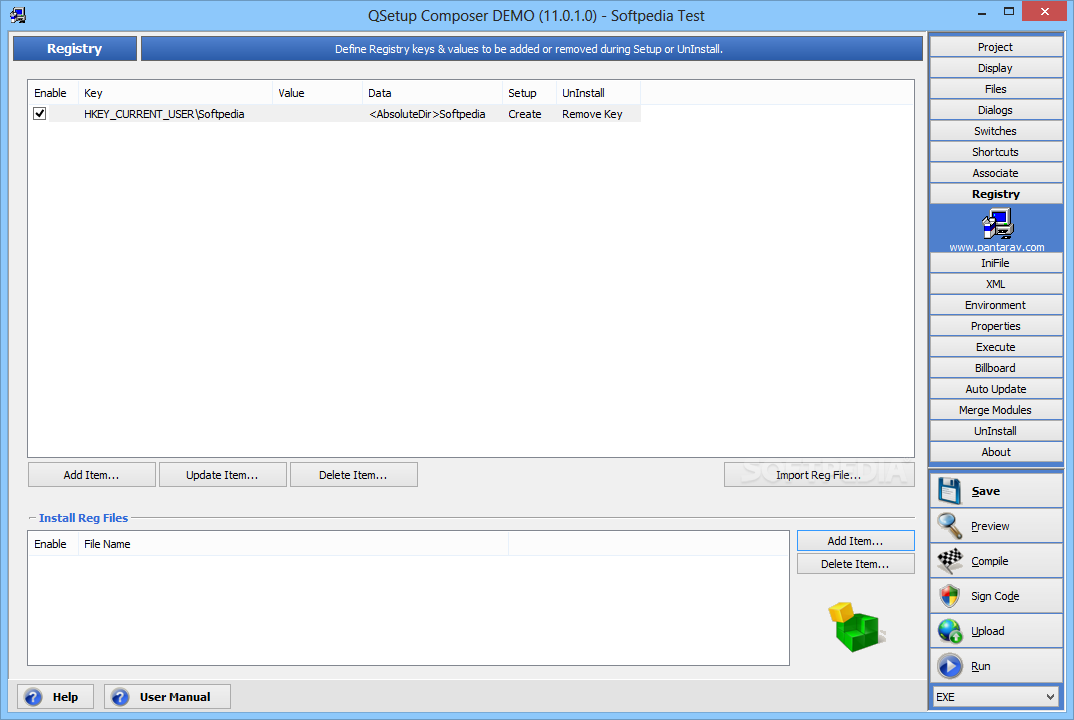
Task: Click Enable header in registry list
Action: pyautogui.click(x=51, y=92)
